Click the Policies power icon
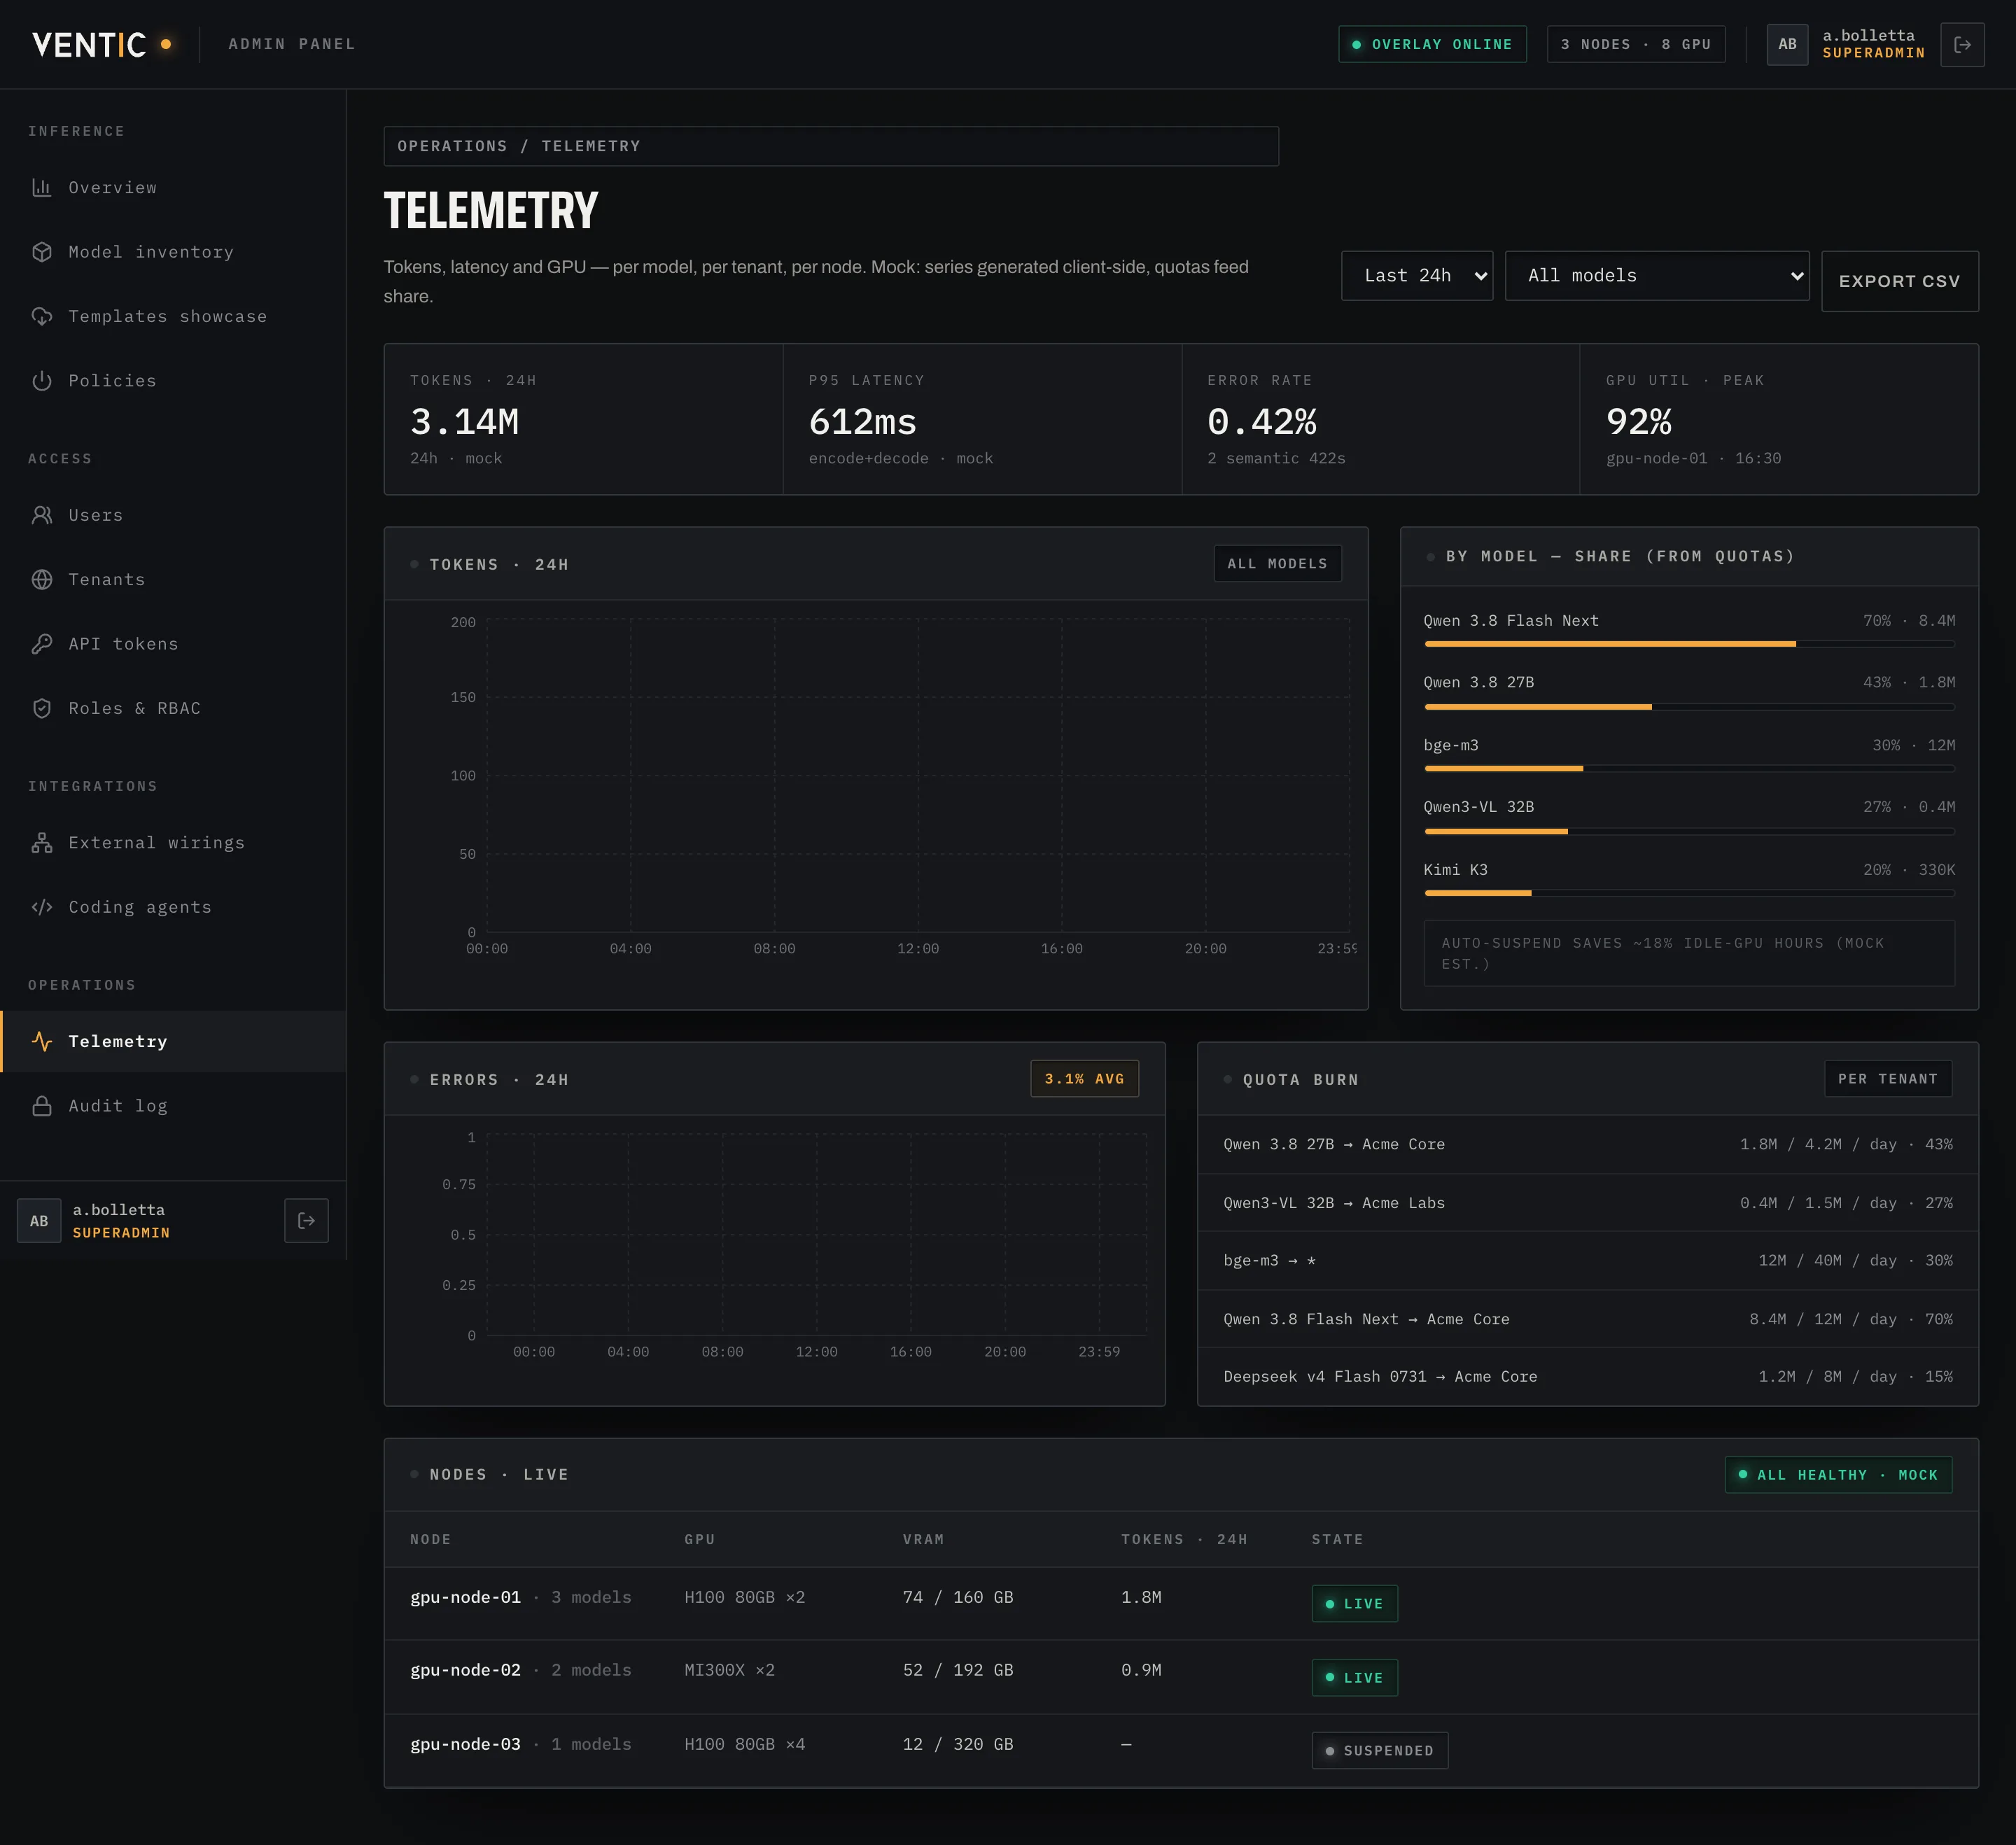The width and height of the screenshot is (2016, 1845). (x=42, y=381)
